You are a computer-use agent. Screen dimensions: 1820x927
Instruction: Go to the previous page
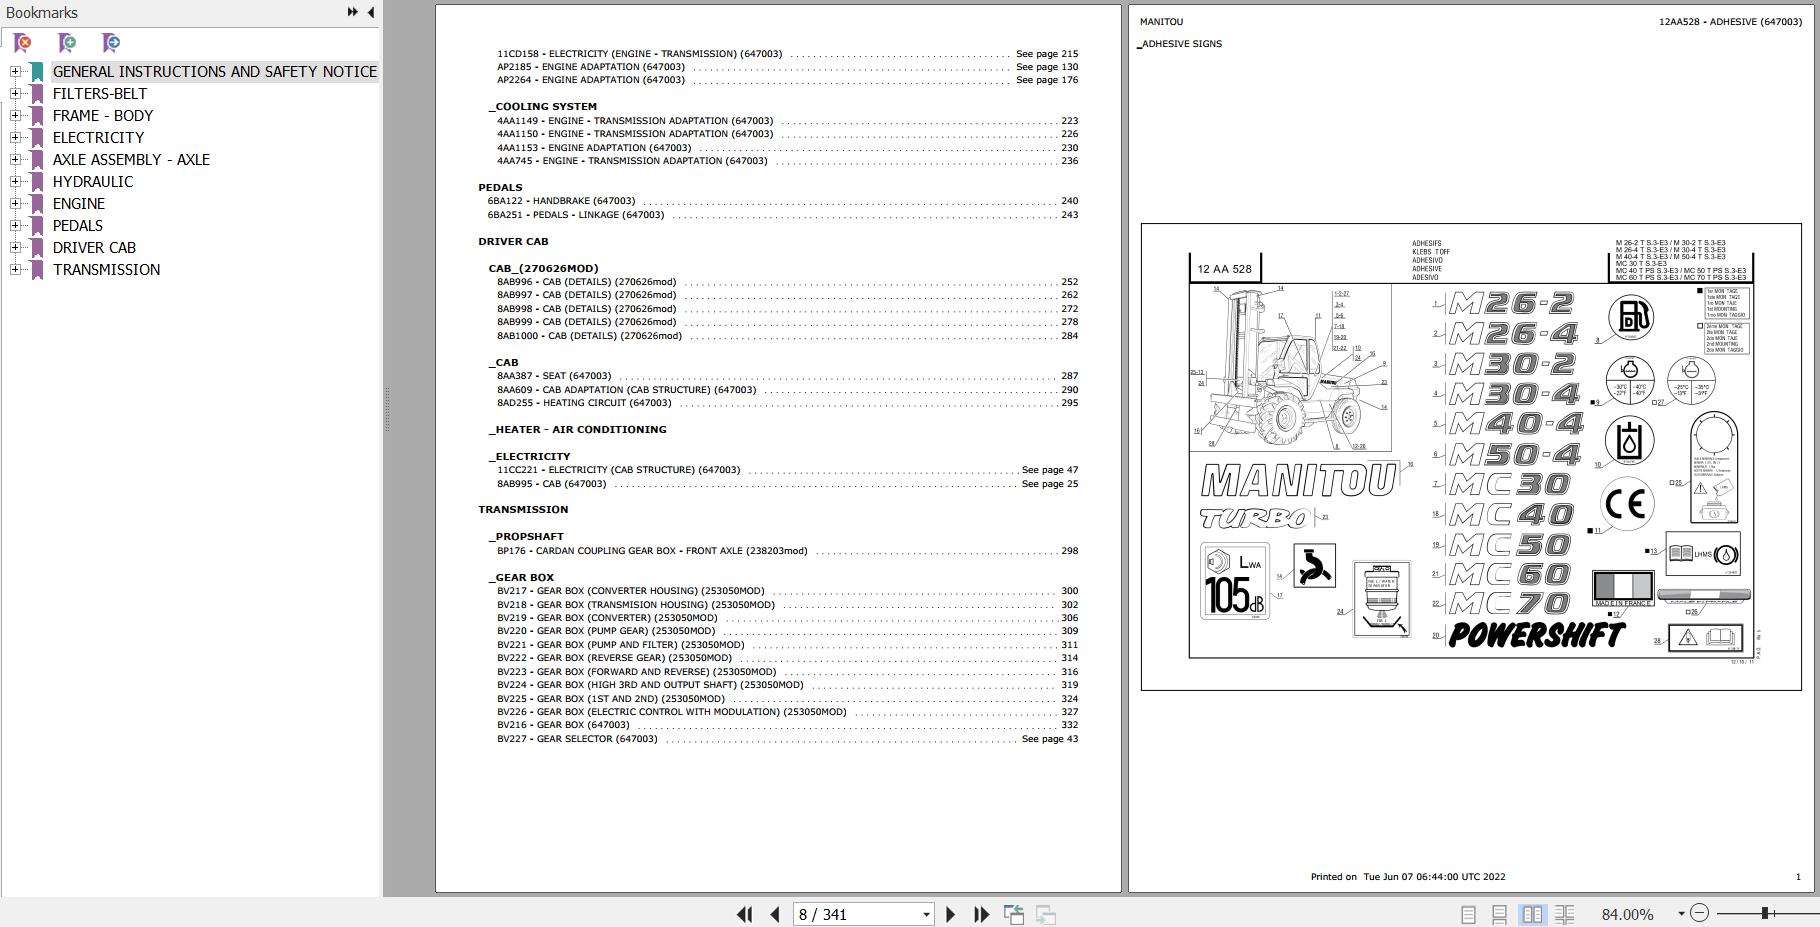pyautogui.click(x=775, y=914)
